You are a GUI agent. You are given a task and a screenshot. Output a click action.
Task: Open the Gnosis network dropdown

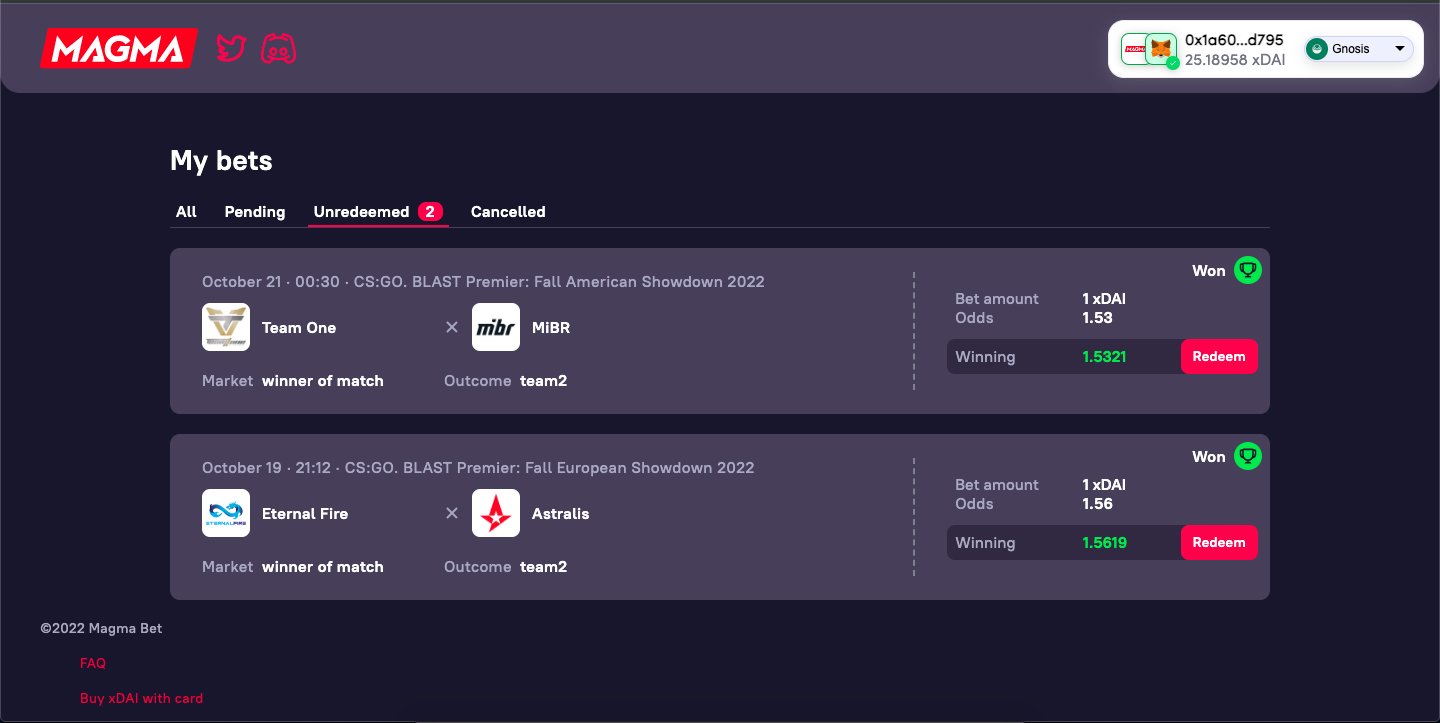[1359, 49]
